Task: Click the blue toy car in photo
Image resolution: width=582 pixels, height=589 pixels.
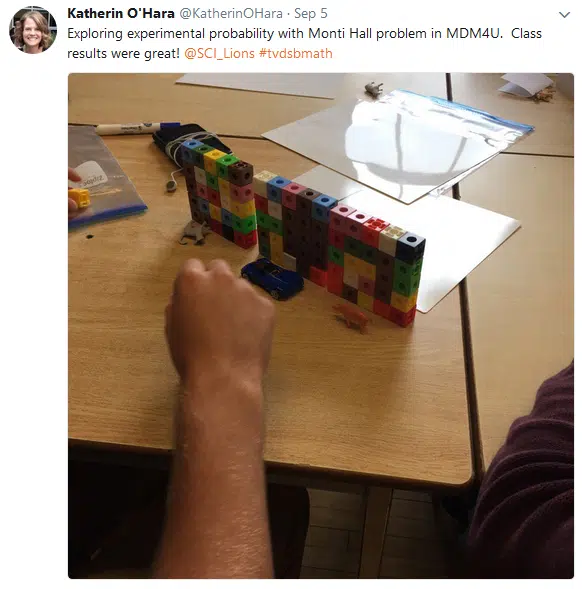Action: tap(273, 278)
